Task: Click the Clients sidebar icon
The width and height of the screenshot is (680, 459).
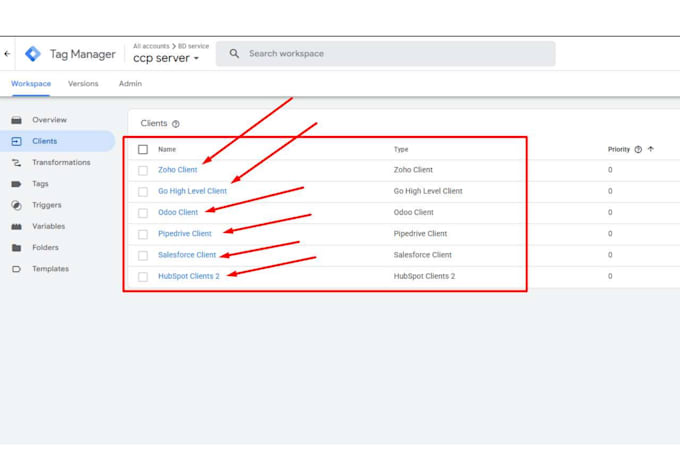Action: pyautogui.click(x=16, y=141)
